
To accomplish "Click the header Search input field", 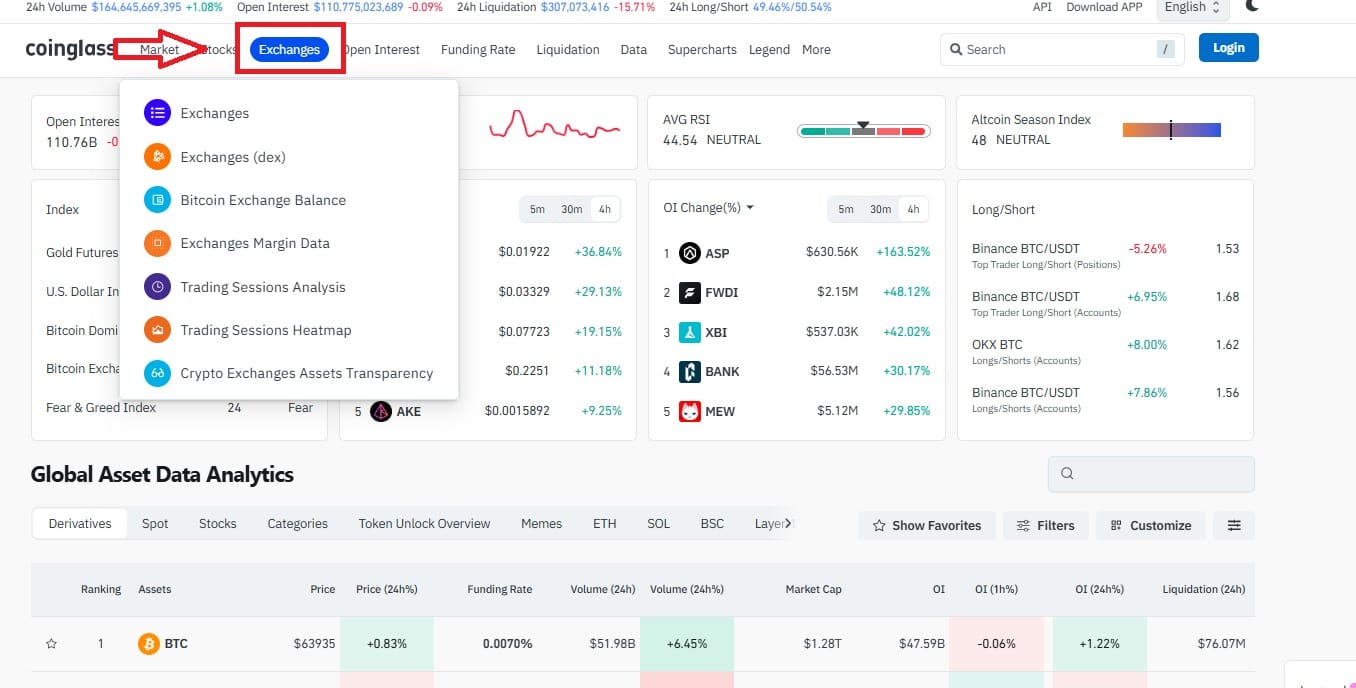I will point(1062,49).
